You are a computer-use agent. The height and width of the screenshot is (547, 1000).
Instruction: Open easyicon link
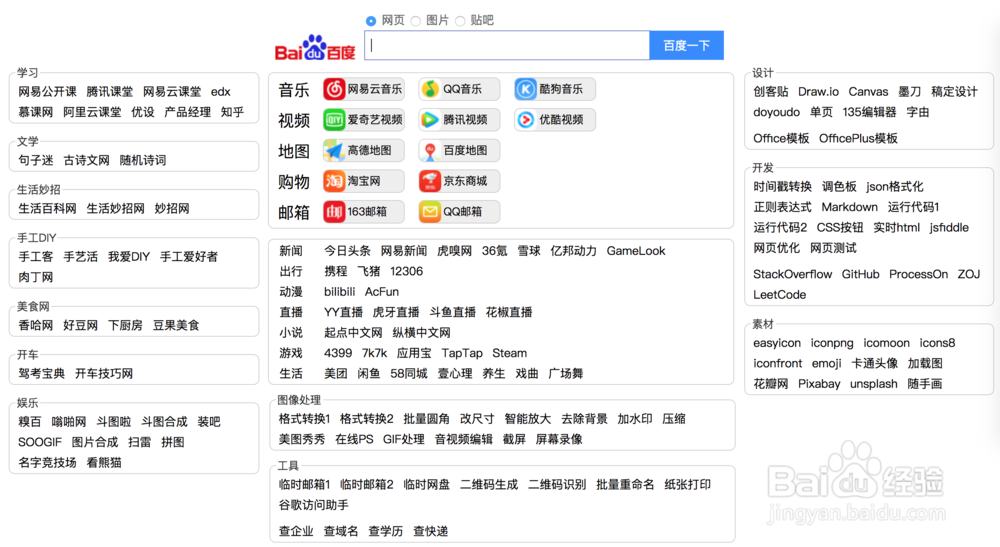pyautogui.click(x=777, y=343)
